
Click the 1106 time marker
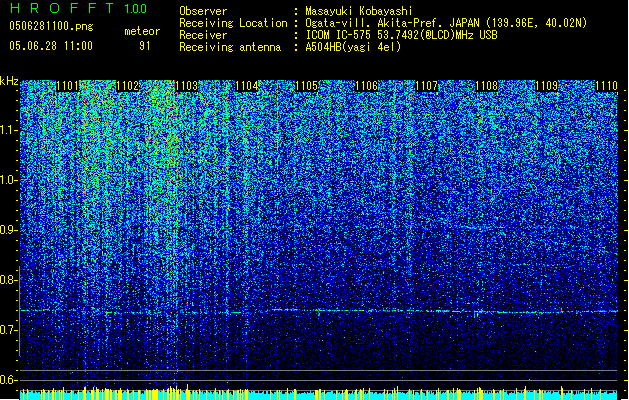coord(367,86)
